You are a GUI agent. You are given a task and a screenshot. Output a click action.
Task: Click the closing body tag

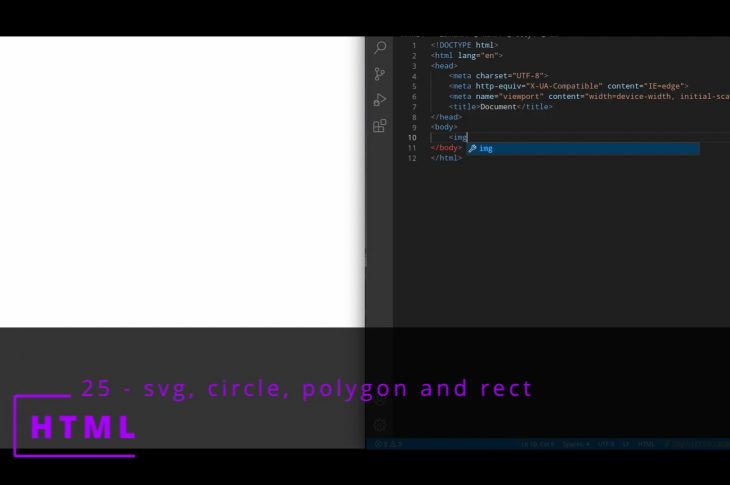pos(446,148)
